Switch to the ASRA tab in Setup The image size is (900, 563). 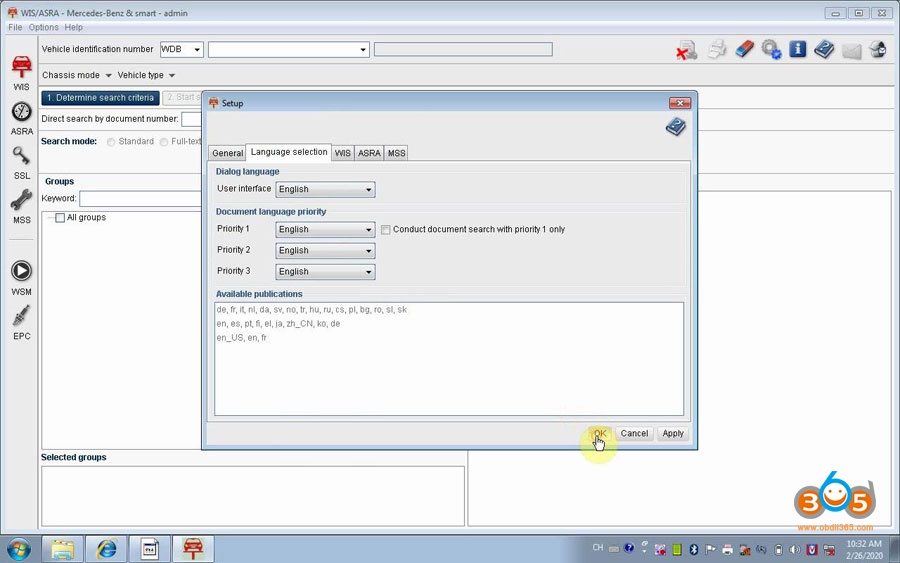(369, 153)
